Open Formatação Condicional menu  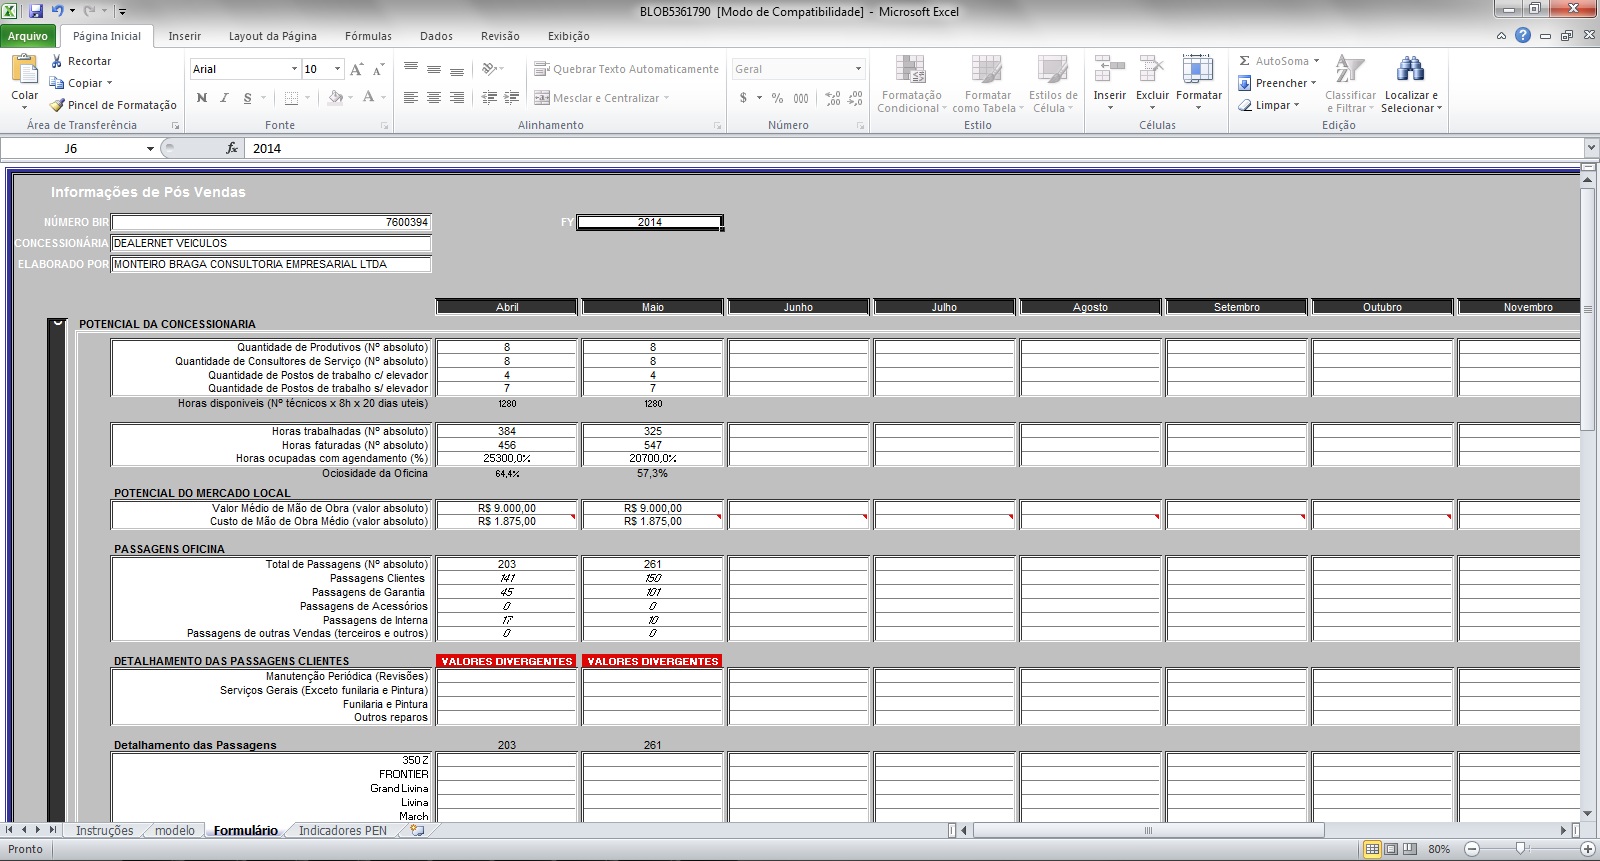pyautogui.click(x=910, y=84)
